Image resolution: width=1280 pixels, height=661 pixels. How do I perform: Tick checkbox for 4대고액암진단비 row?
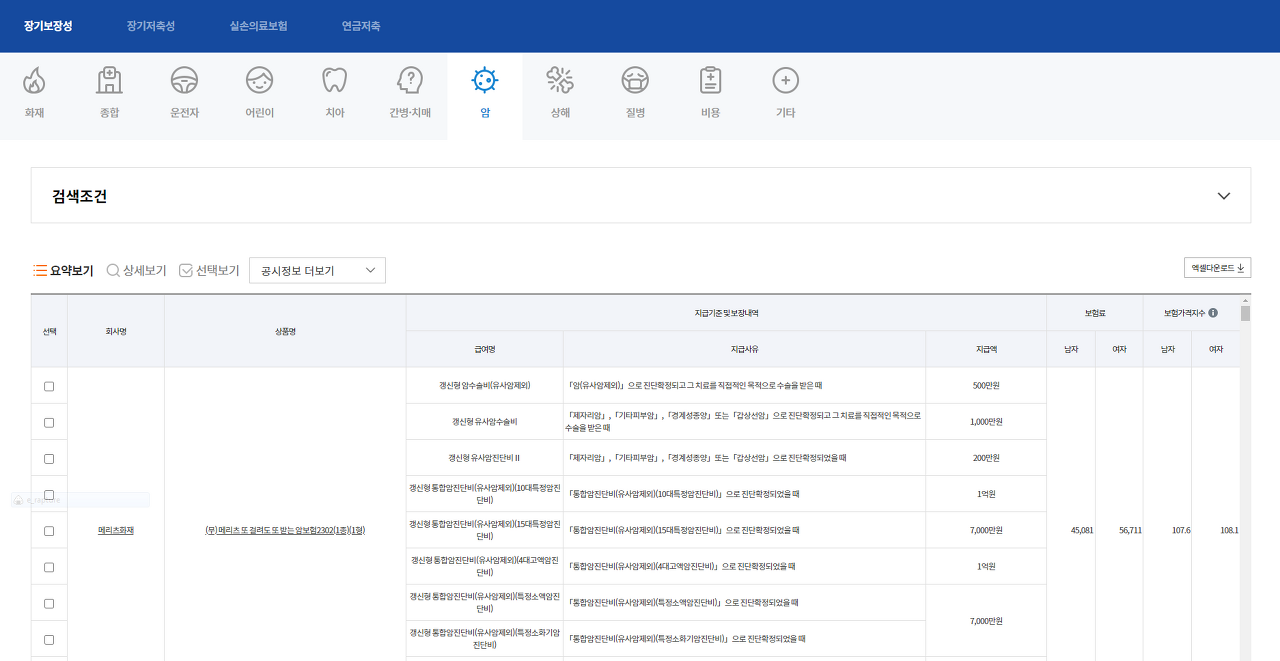(49, 567)
